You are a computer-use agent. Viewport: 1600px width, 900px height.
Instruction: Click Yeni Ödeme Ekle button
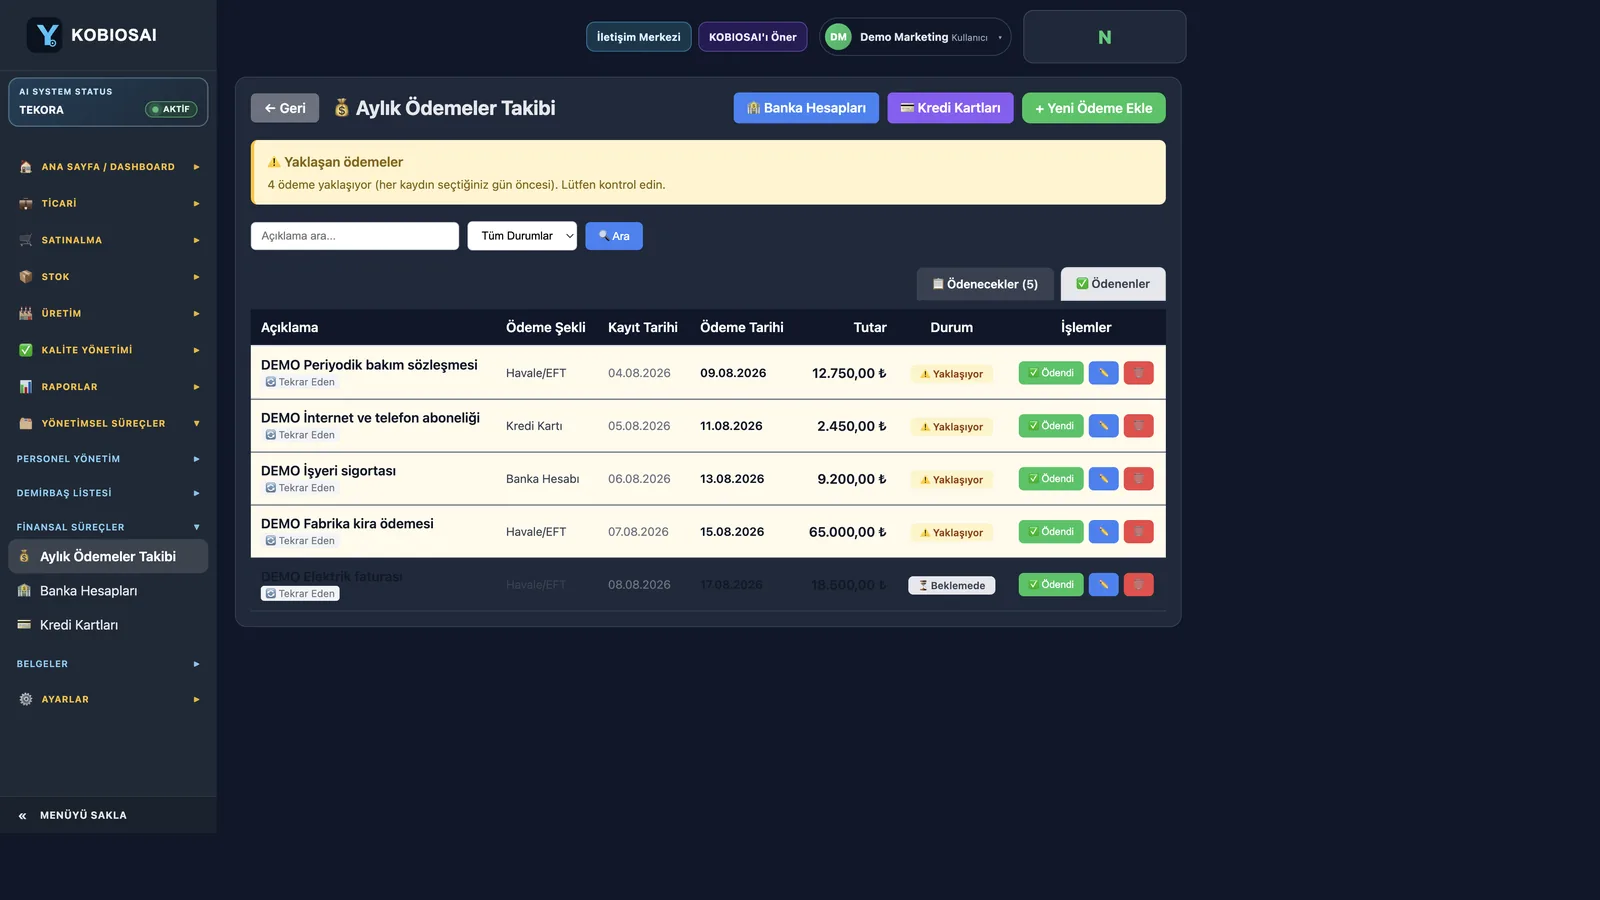1094,108
